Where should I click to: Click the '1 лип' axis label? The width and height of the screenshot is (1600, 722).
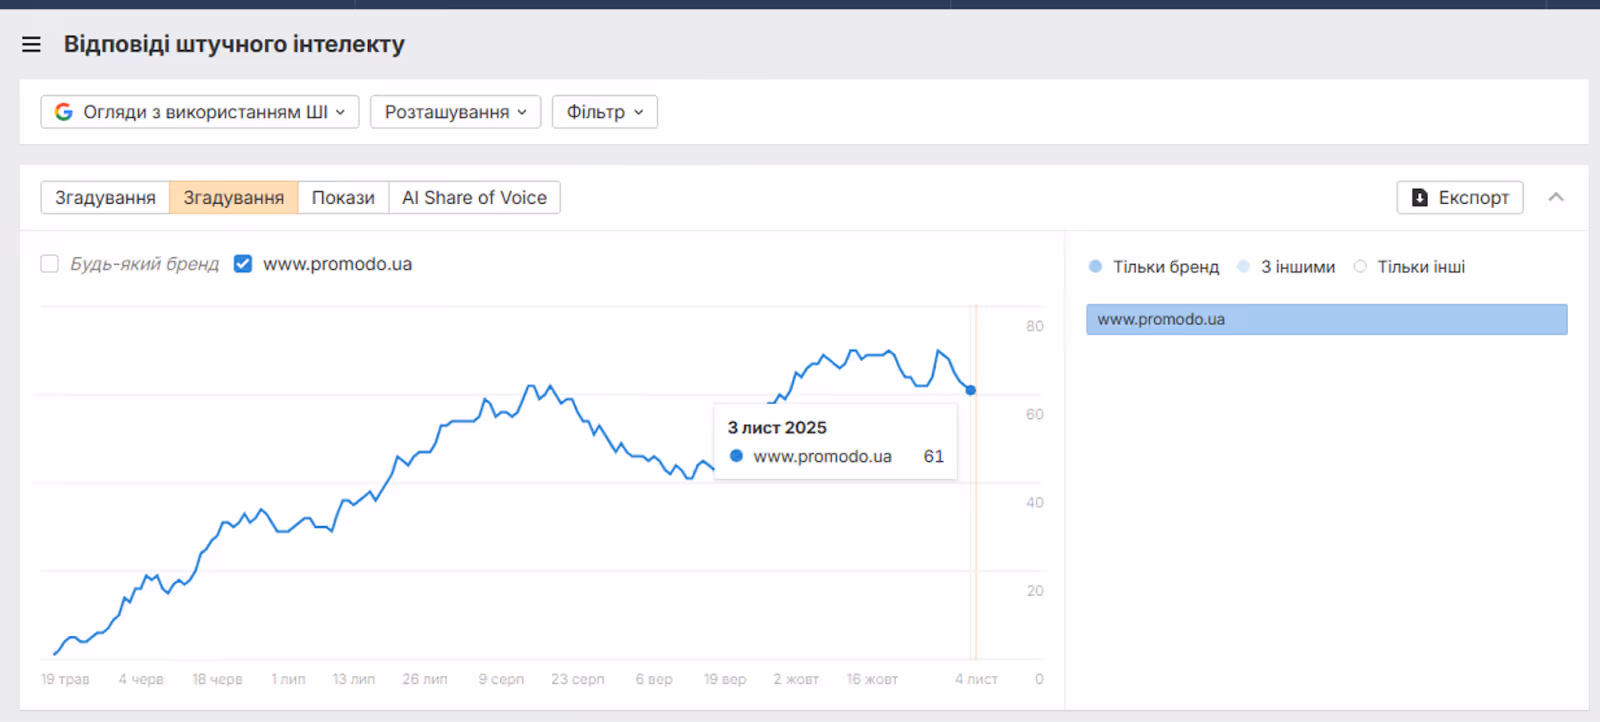click(x=288, y=679)
